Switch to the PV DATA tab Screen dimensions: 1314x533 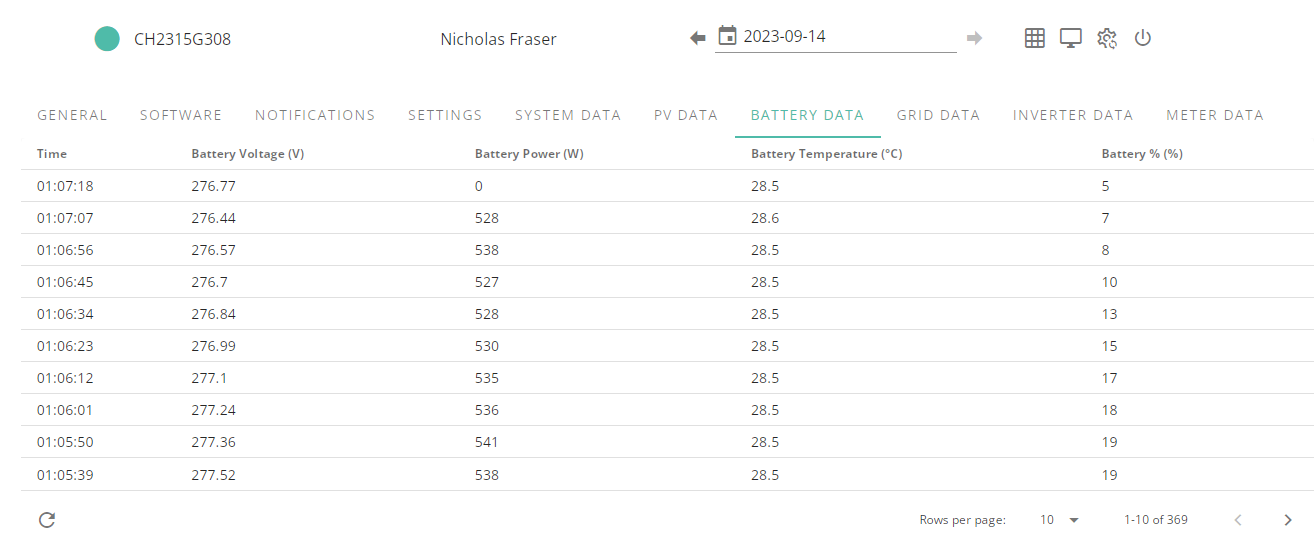pos(686,115)
